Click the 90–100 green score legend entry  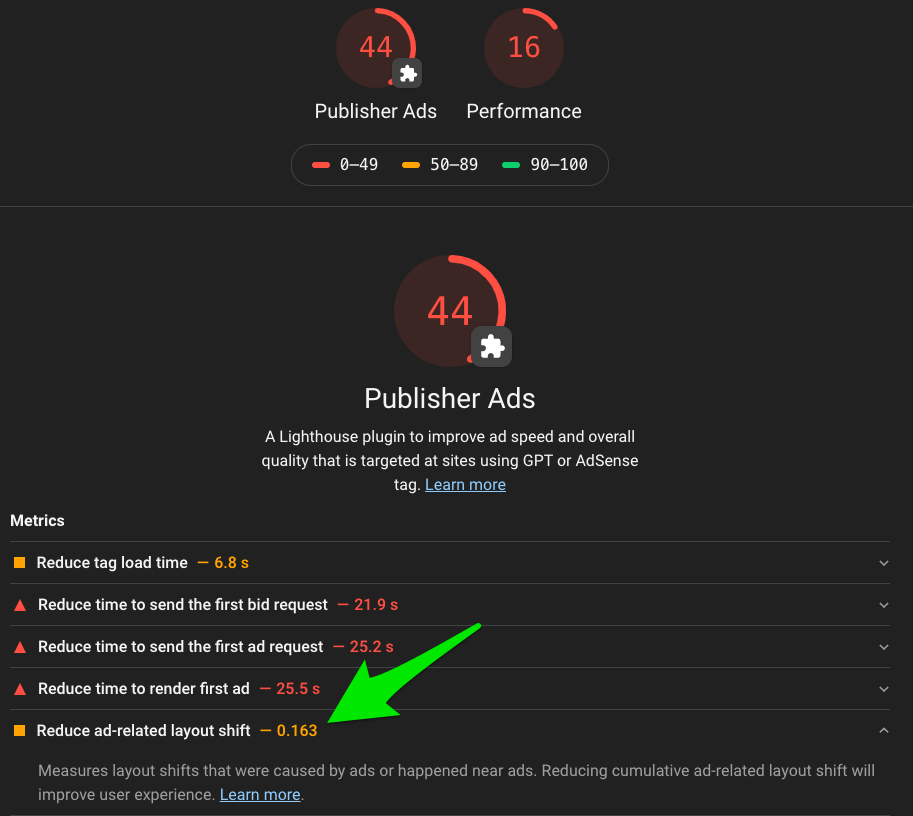tap(544, 165)
